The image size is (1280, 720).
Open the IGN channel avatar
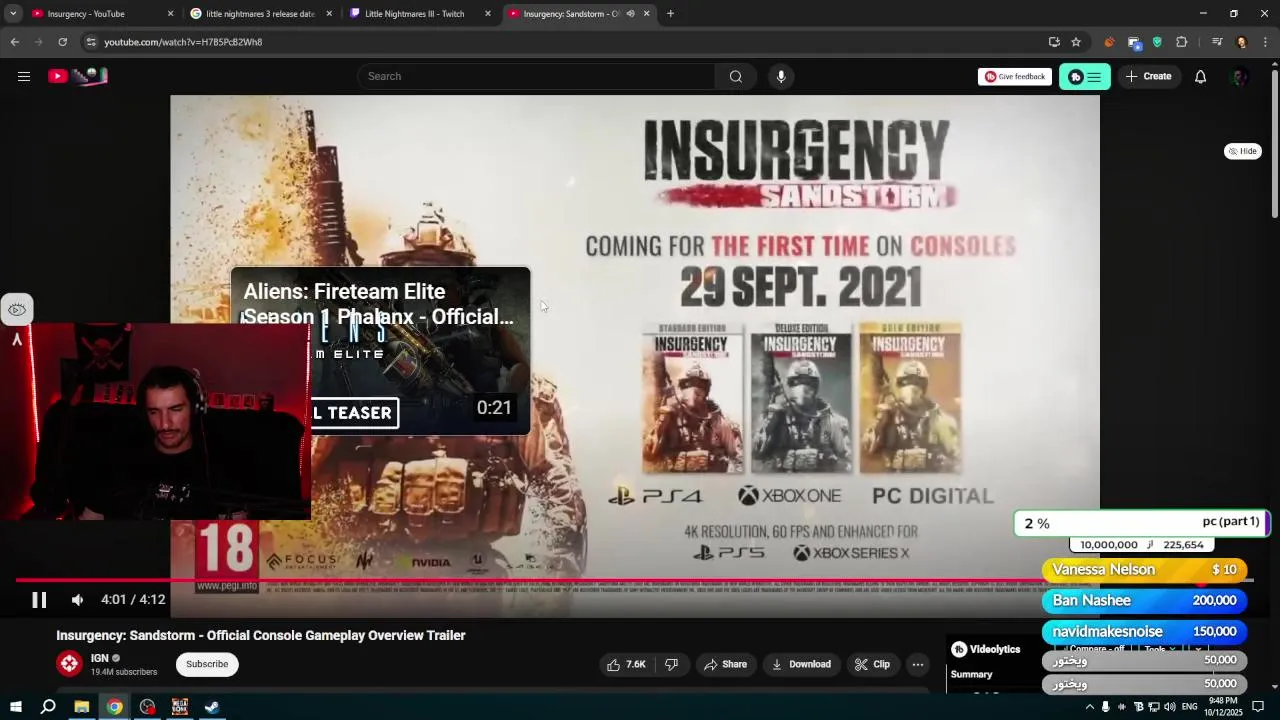[69, 663]
